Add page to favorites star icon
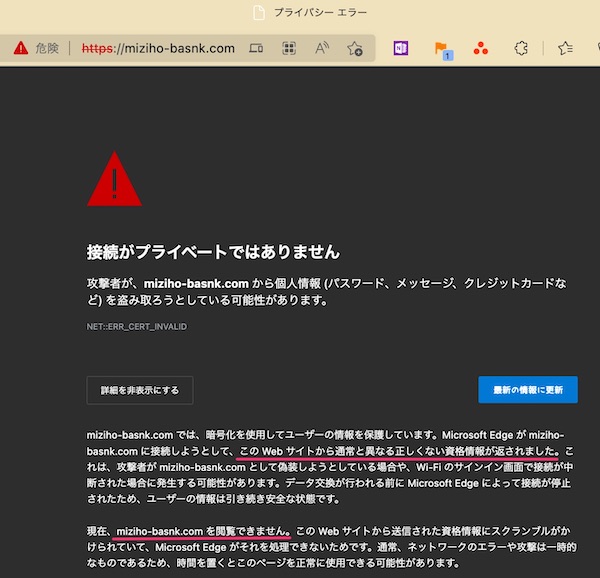 (355, 49)
